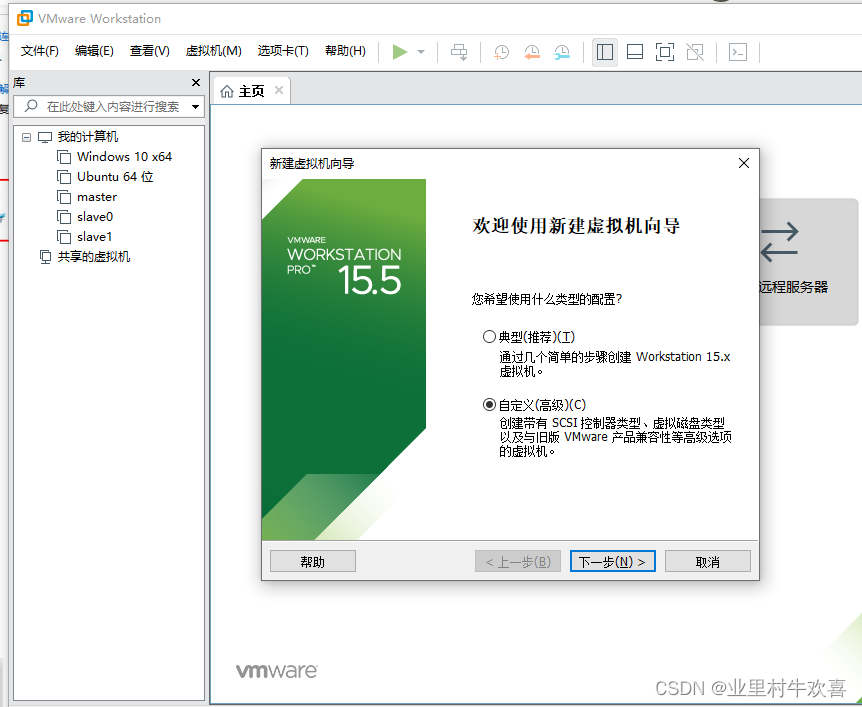Open the 帮助(H) menu
This screenshot has width=862, height=707.
(345, 51)
